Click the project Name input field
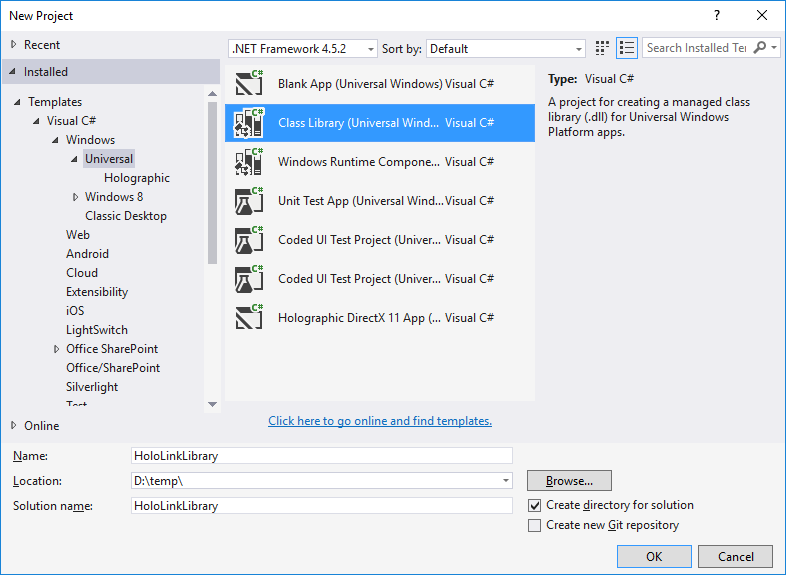The width and height of the screenshot is (786, 575). [x=321, y=456]
